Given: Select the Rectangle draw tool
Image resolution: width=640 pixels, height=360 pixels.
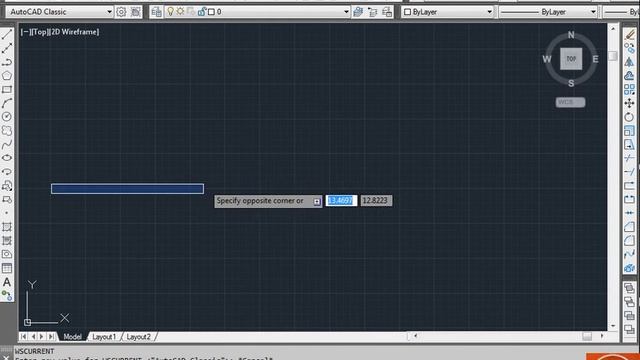Looking at the screenshot, I should pyautogui.click(x=7, y=89).
